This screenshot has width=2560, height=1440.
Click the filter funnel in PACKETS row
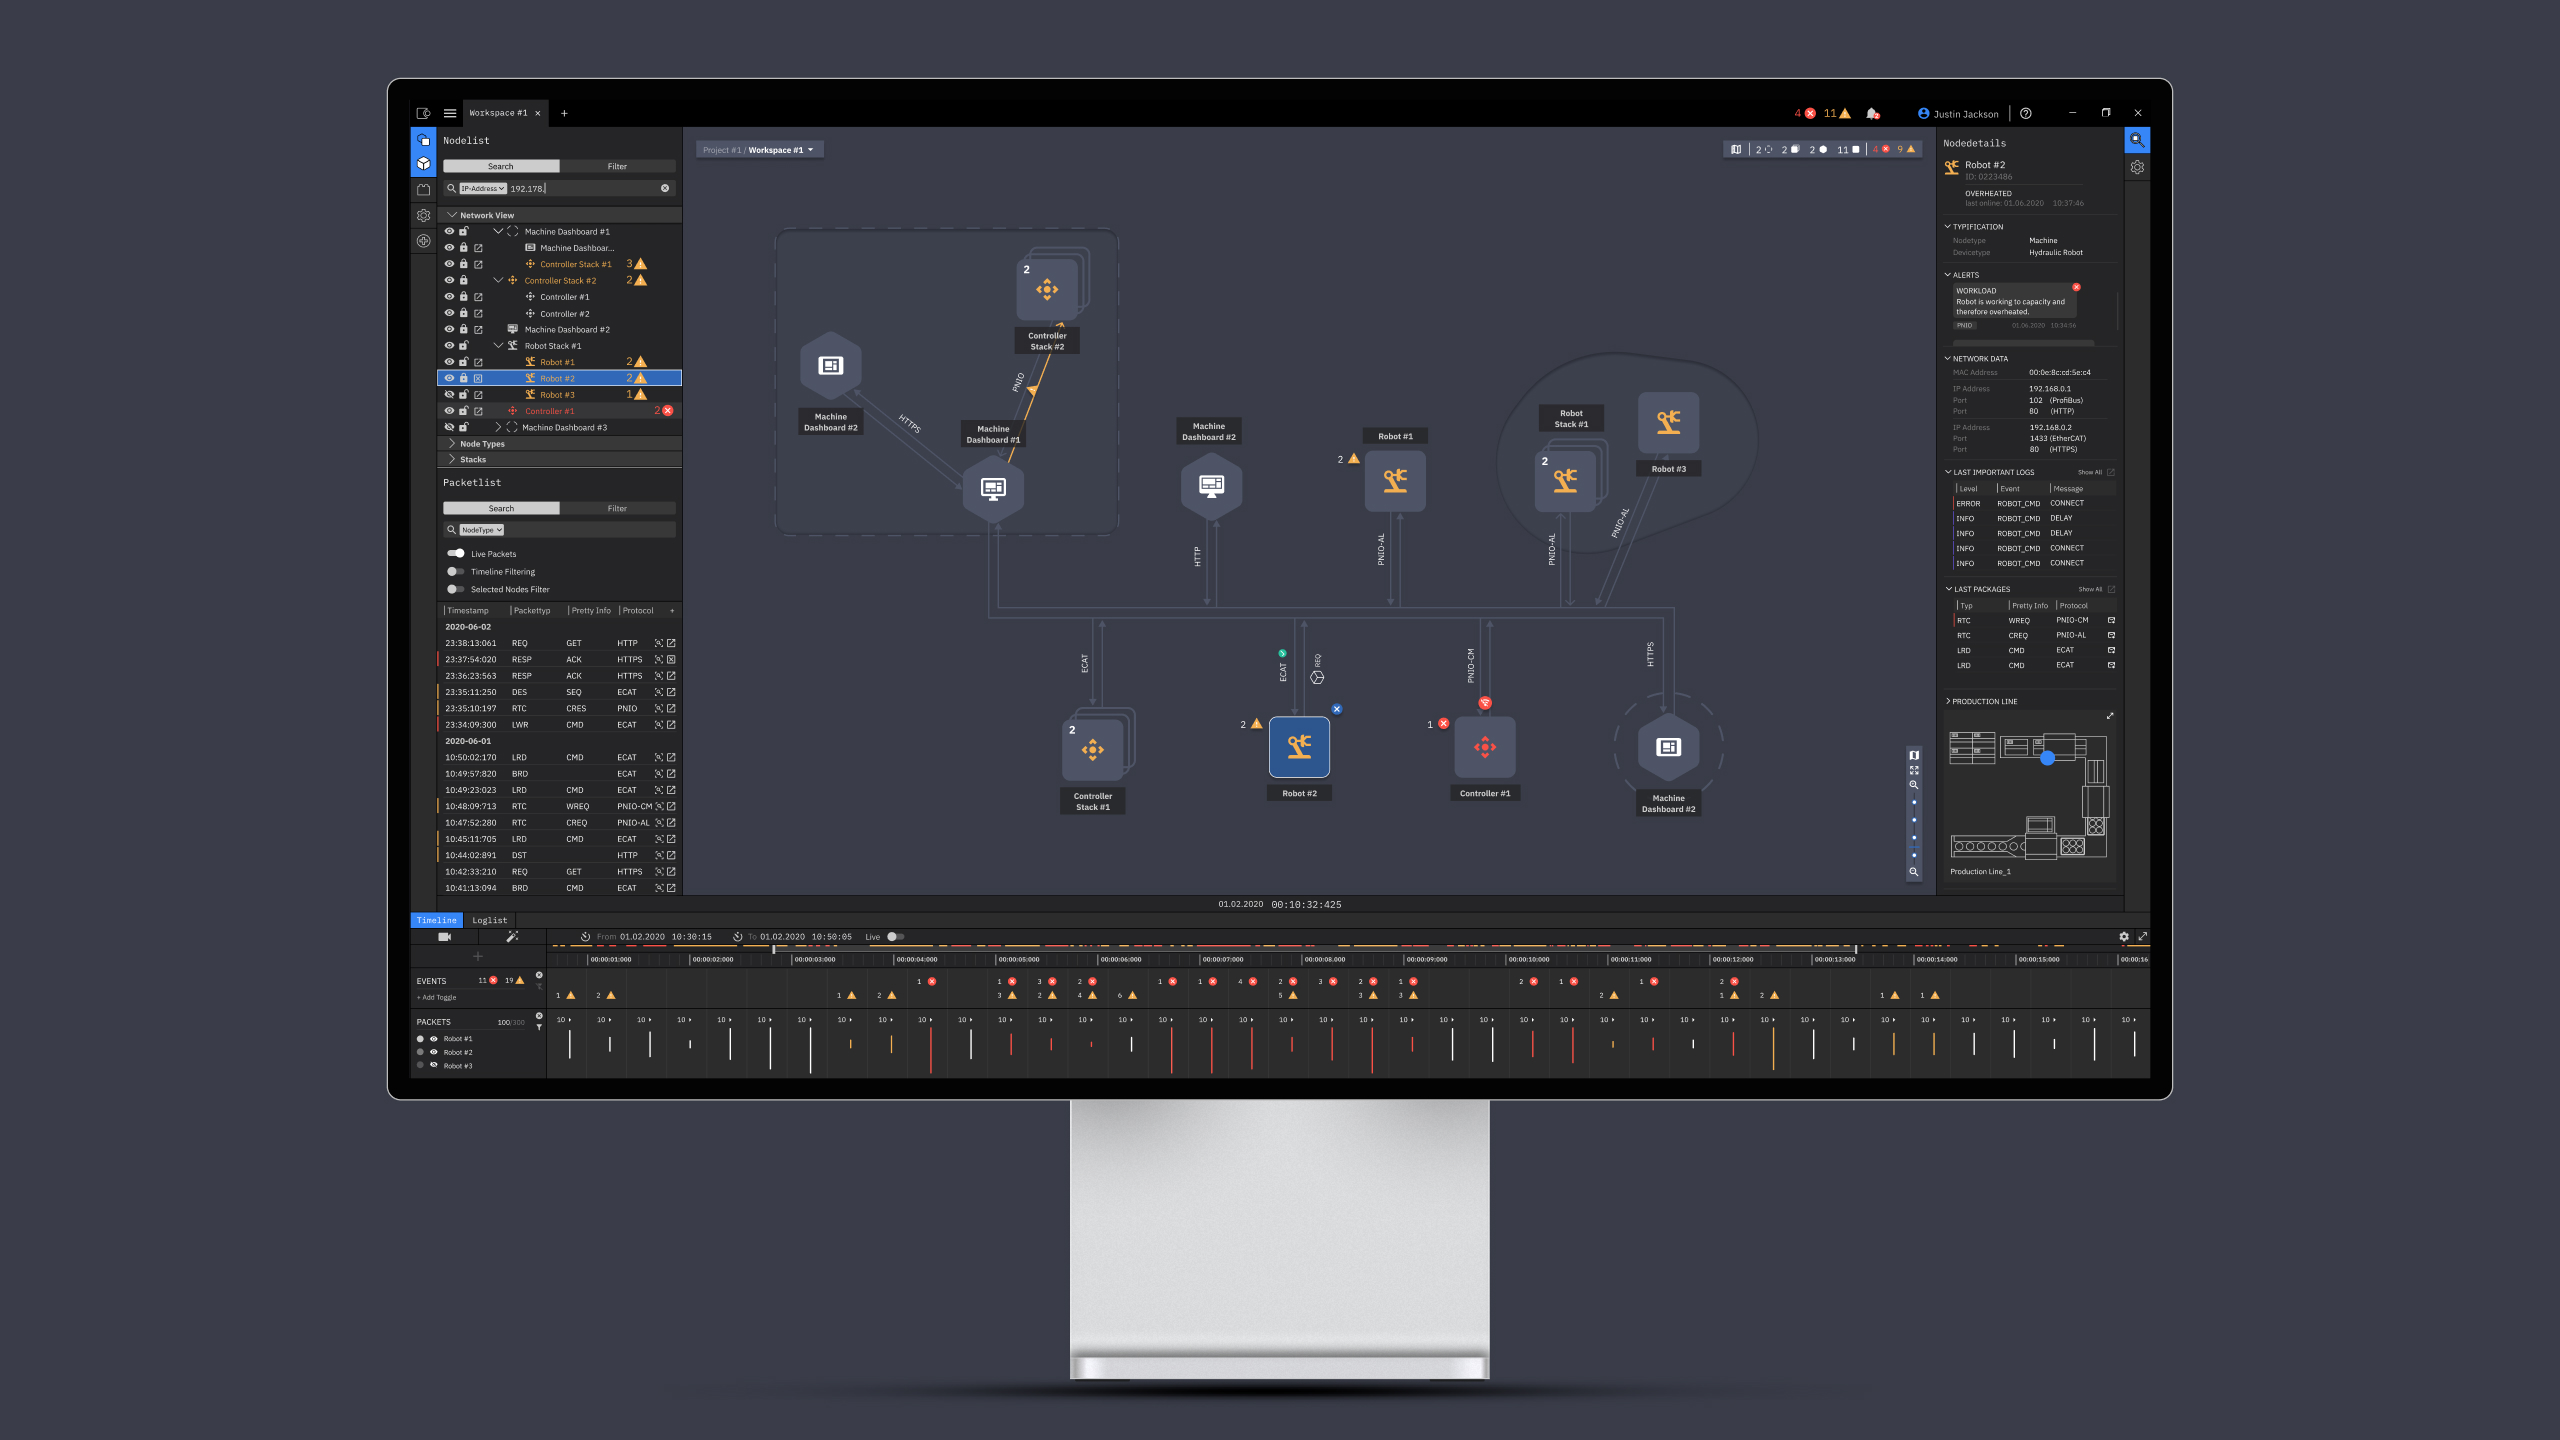539,1027
